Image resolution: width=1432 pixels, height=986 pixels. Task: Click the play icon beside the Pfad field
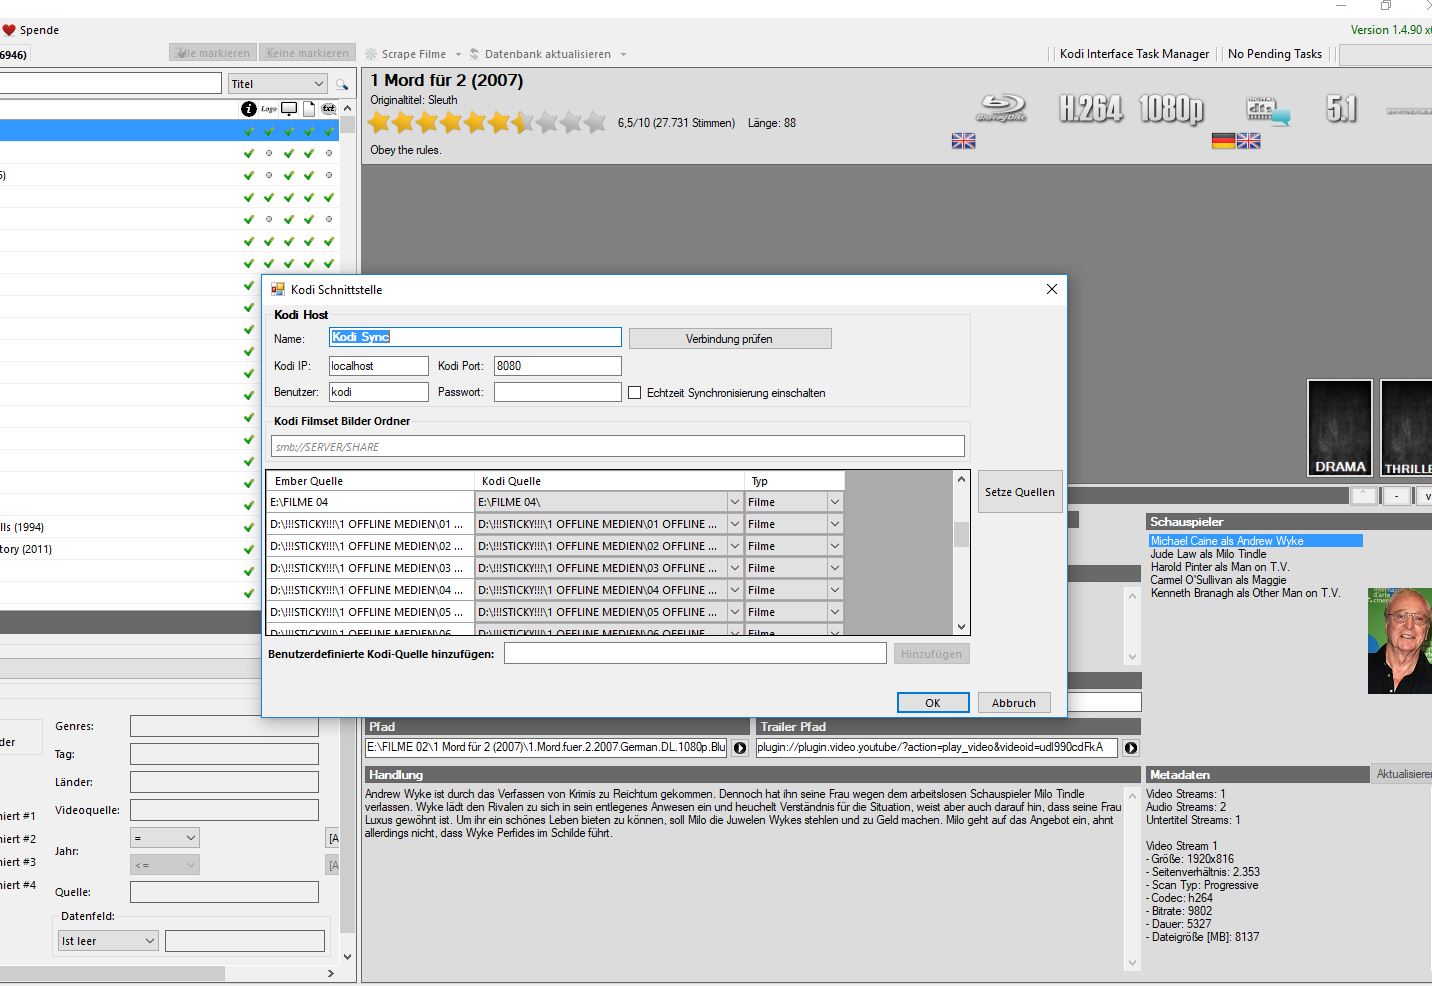click(740, 748)
